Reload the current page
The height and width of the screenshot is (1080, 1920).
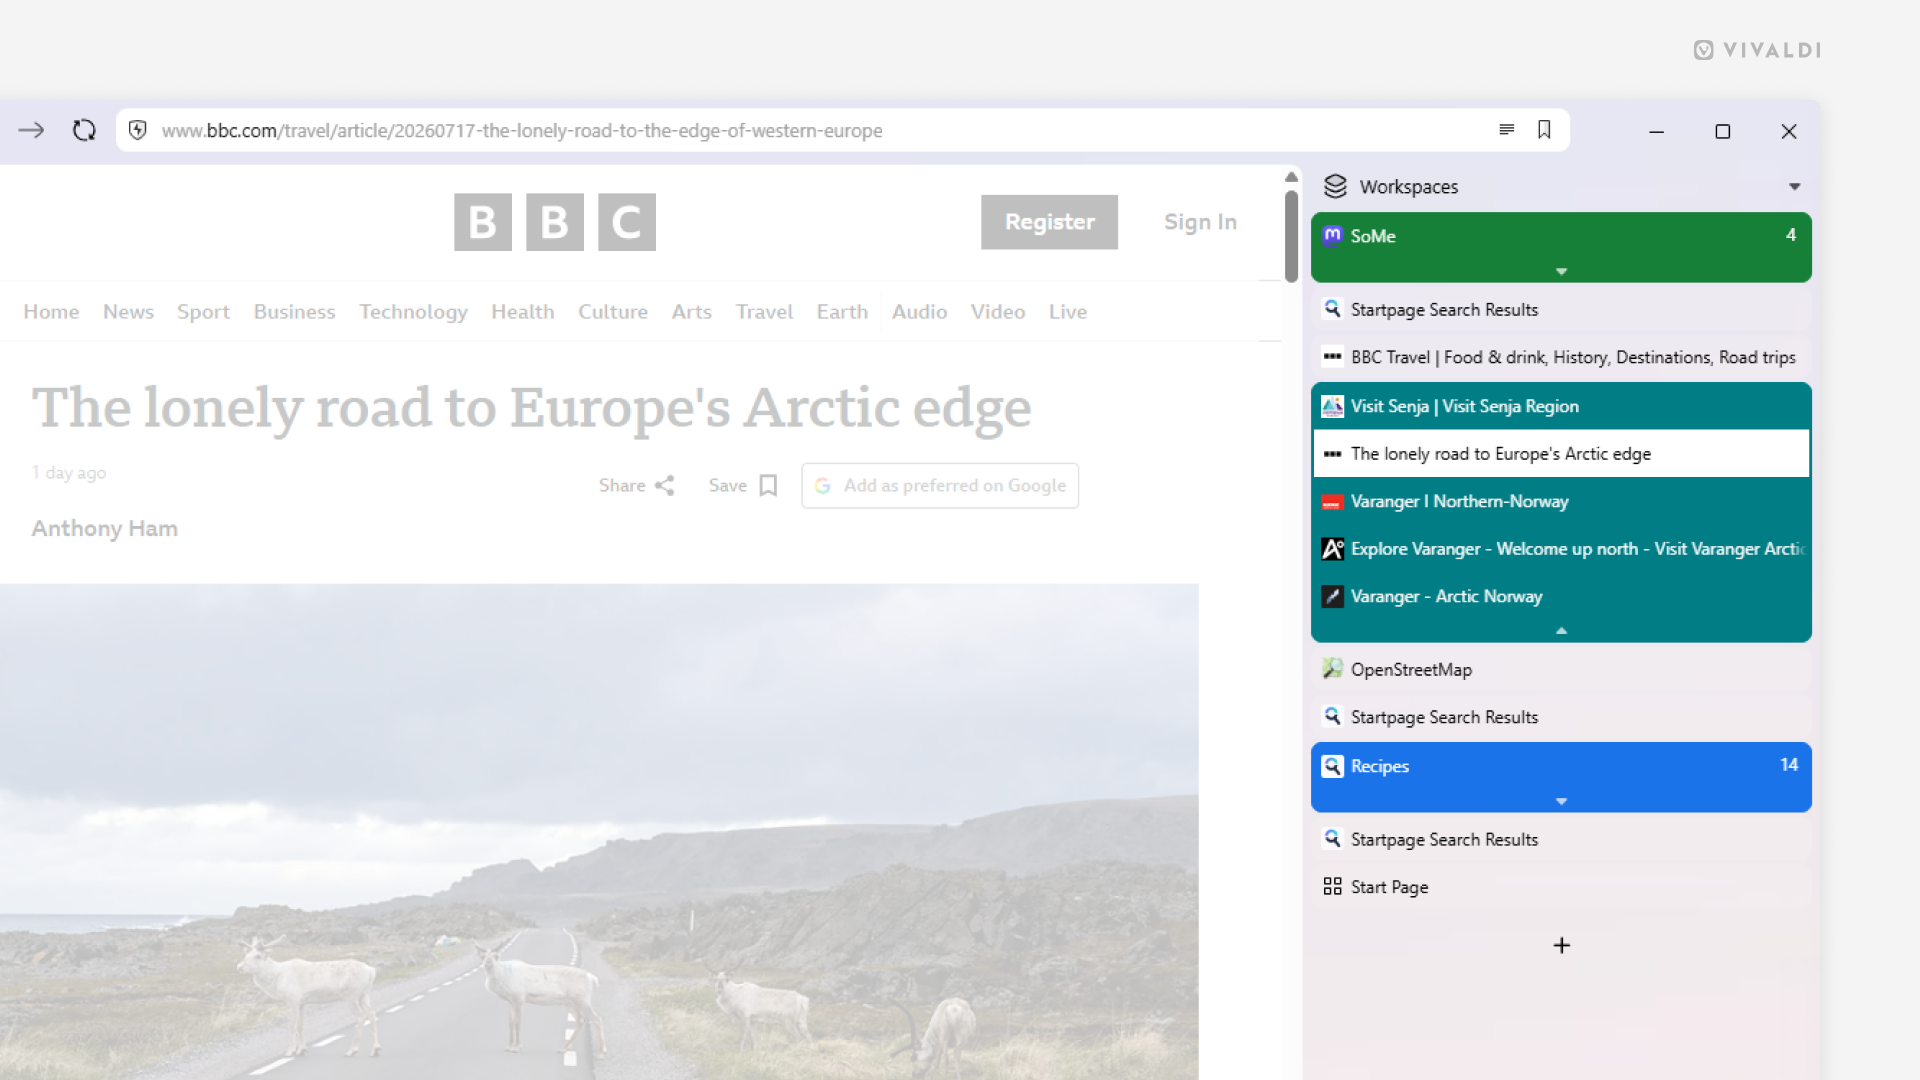pos(84,130)
